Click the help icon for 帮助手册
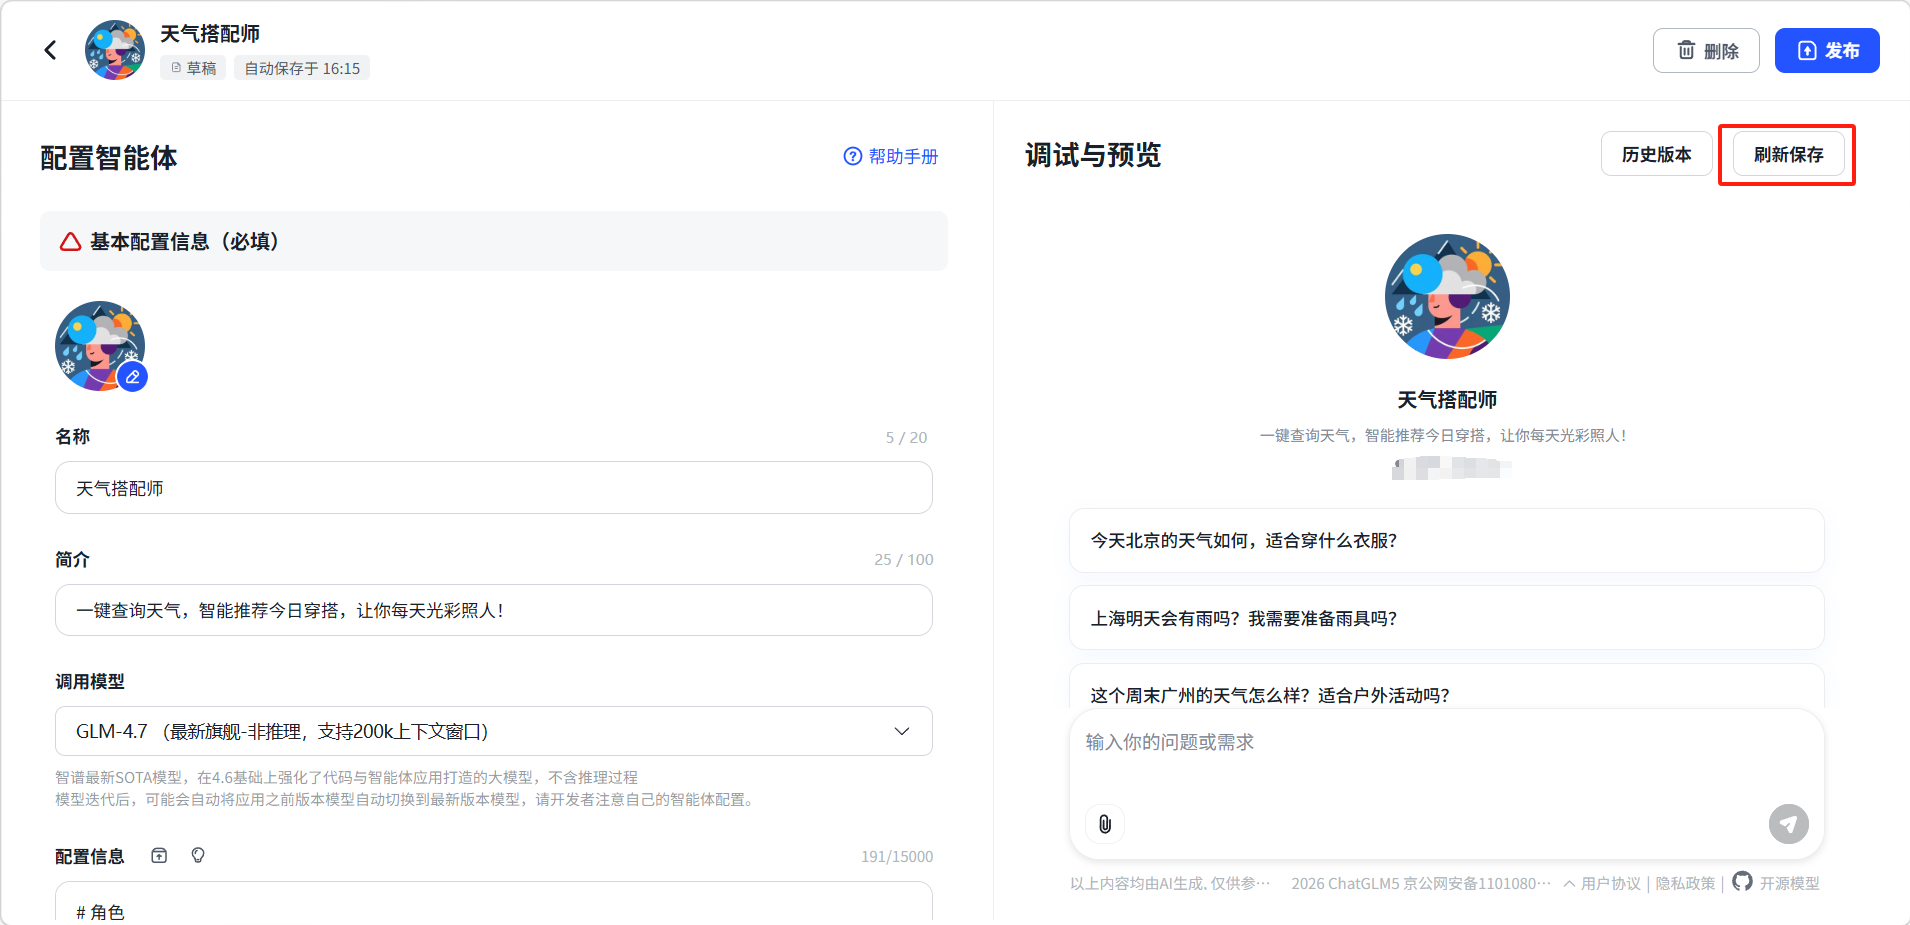This screenshot has height=925, width=1910. pyautogui.click(x=852, y=156)
